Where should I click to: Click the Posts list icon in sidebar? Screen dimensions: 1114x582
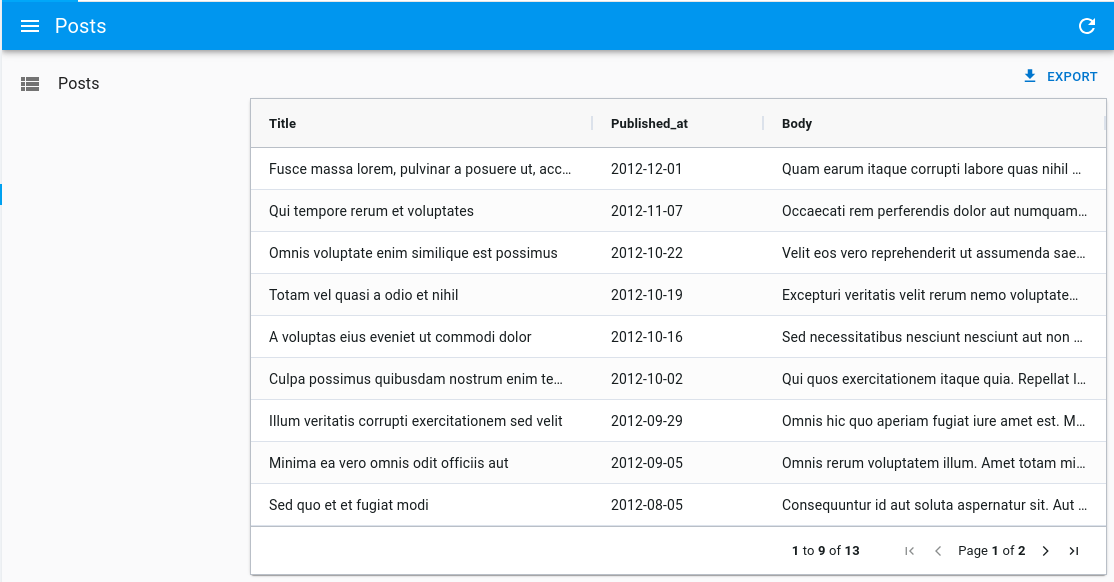pyautogui.click(x=30, y=84)
